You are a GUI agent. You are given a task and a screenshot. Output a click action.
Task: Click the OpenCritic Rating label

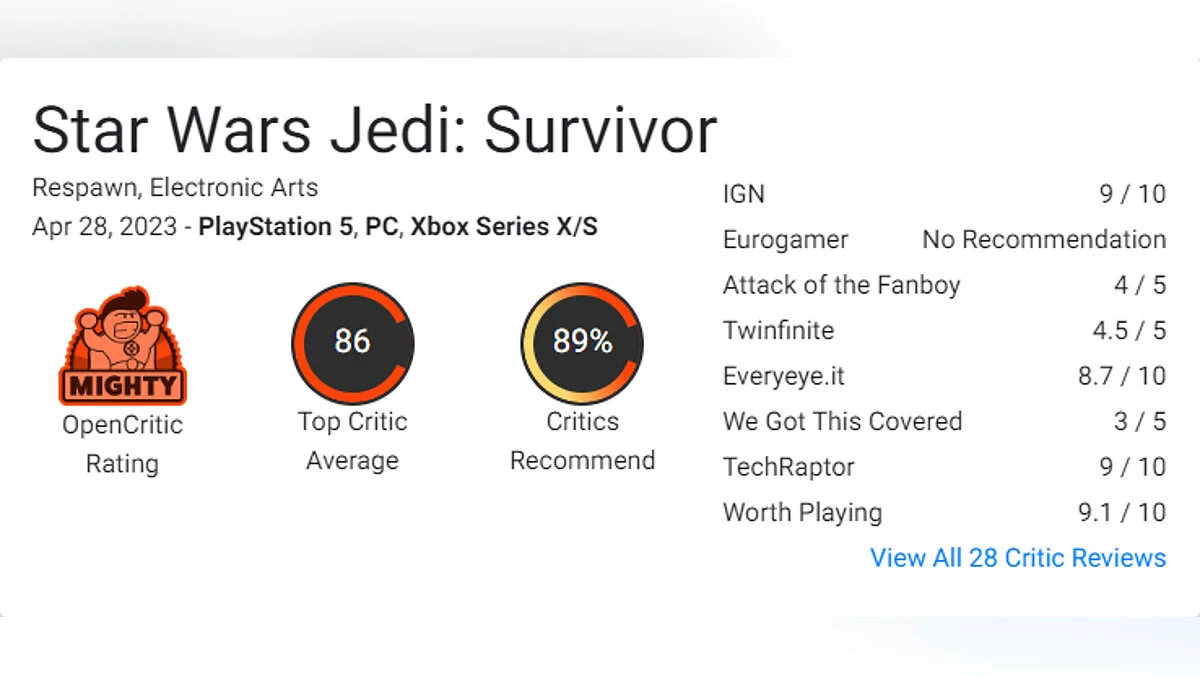click(x=122, y=444)
